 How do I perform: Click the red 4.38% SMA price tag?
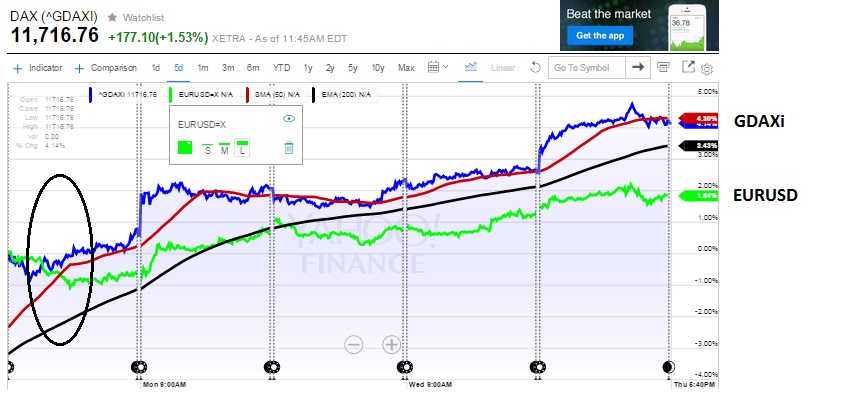[699, 118]
